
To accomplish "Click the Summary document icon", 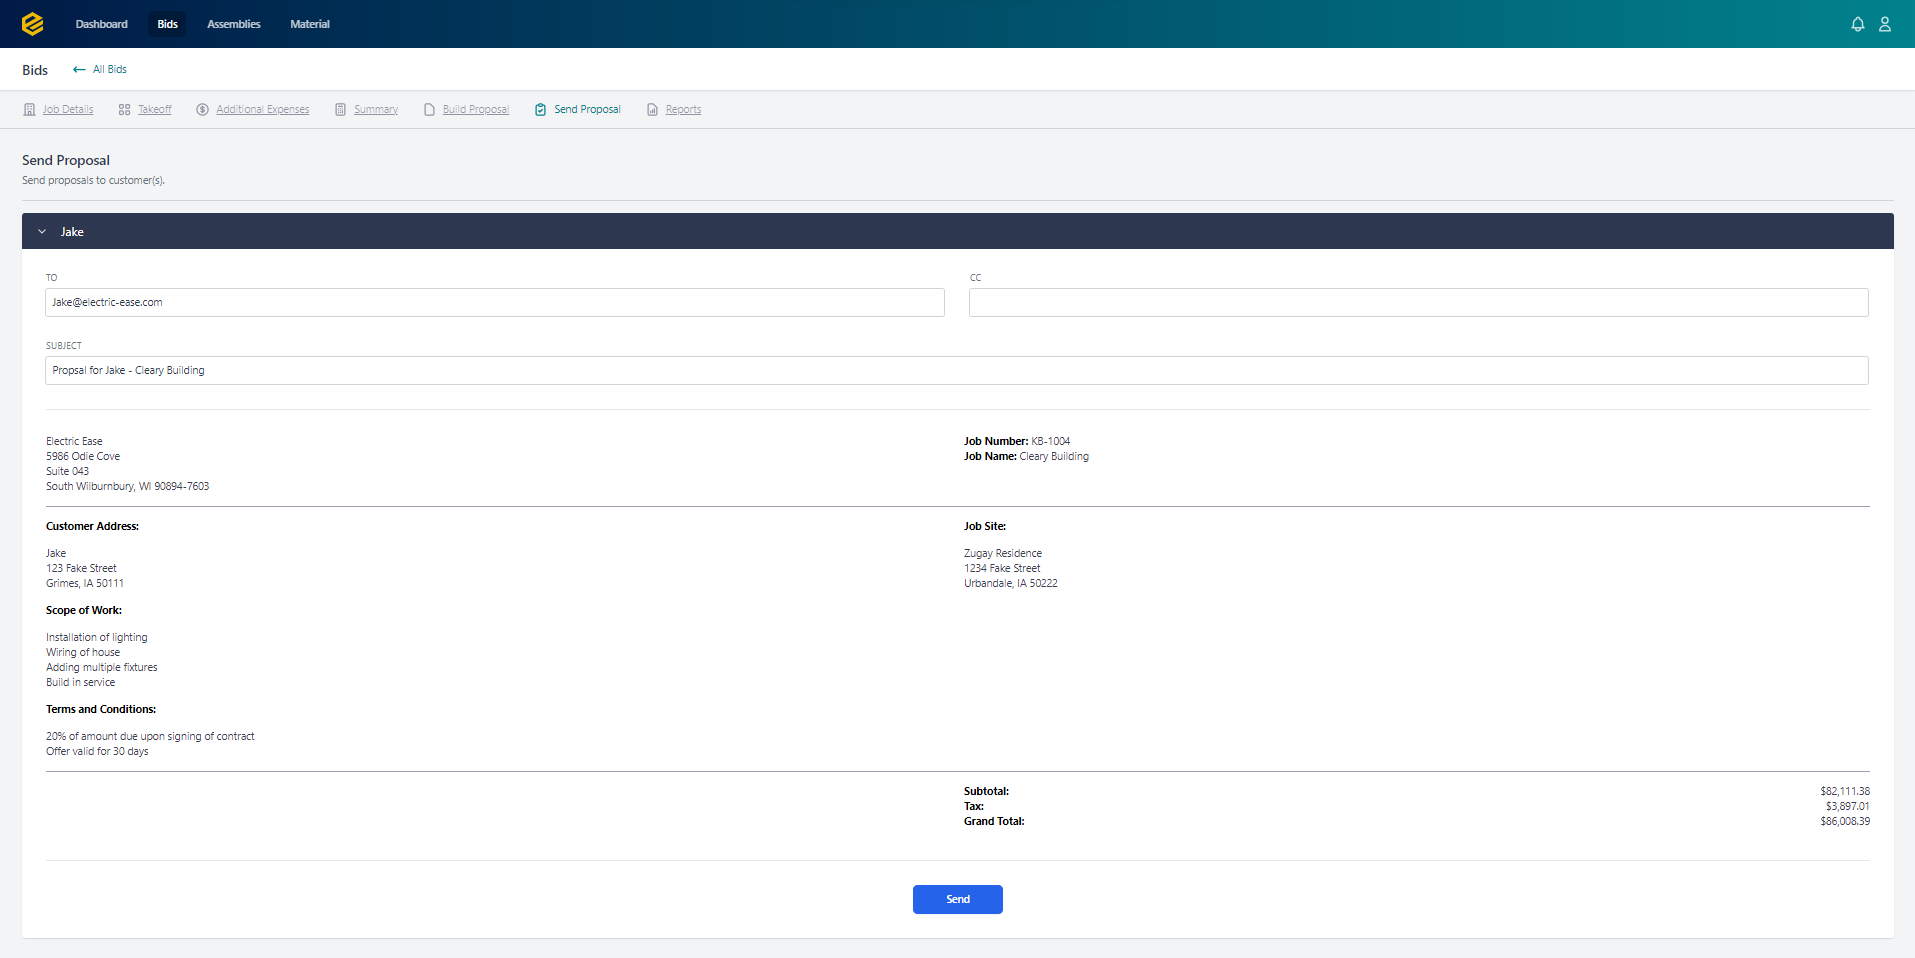I will tap(339, 109).
